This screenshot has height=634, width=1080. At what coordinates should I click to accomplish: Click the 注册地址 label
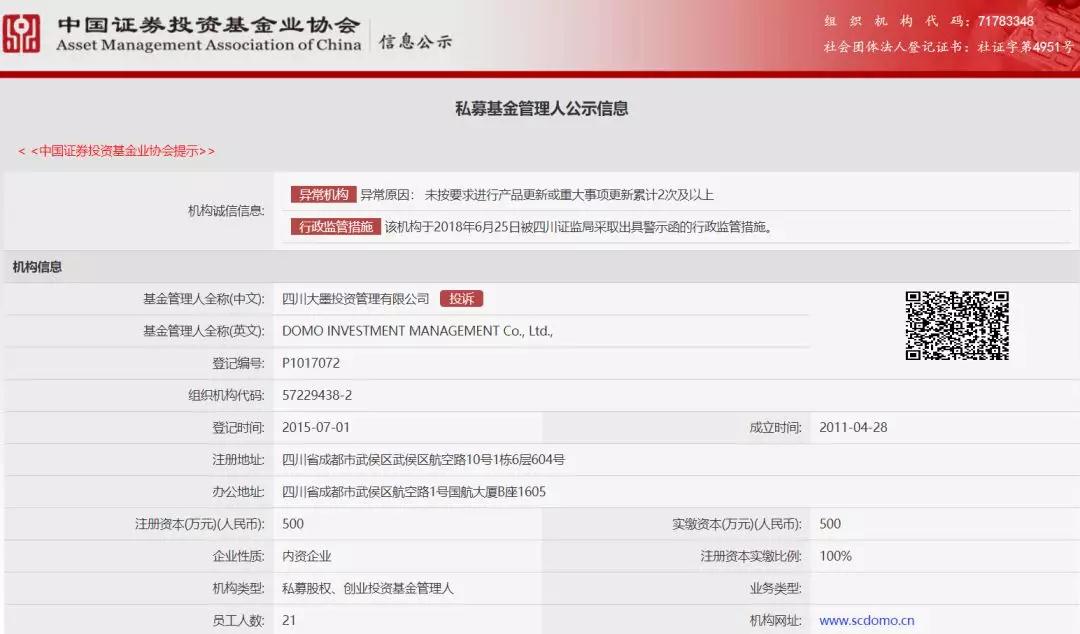coord(238,460)
